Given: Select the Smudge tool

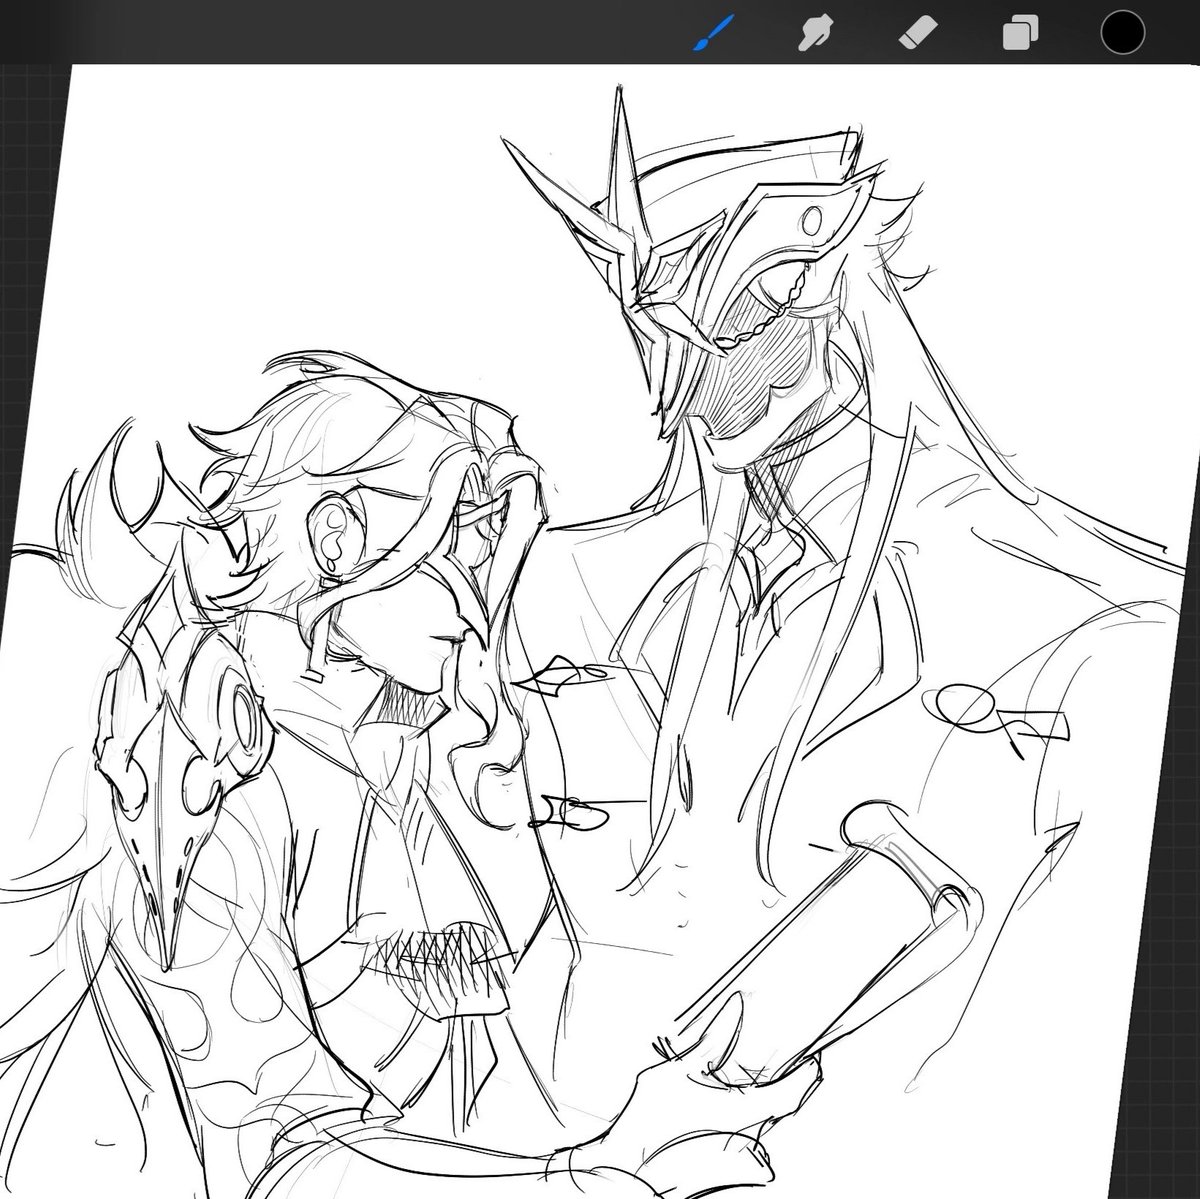Looking at the screenshot, I should coord(815,33).
